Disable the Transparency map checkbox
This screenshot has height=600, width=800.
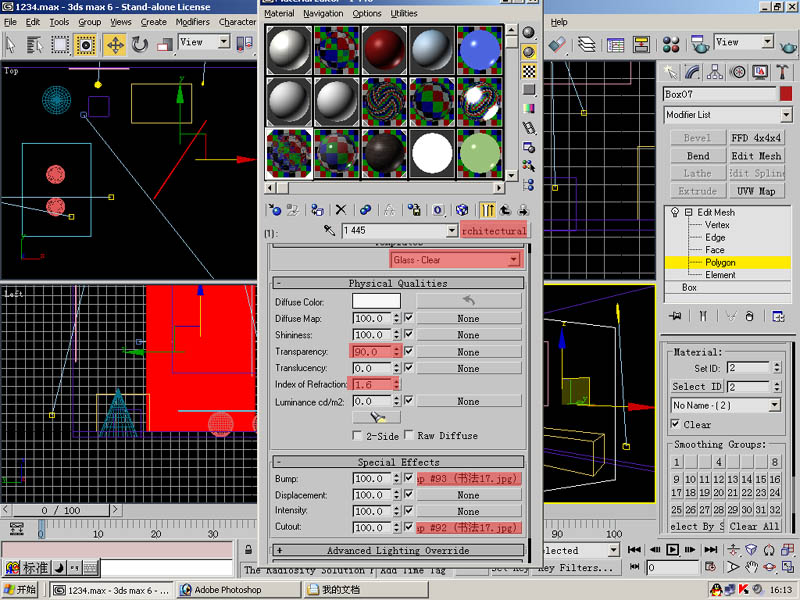tap(409, 351)
